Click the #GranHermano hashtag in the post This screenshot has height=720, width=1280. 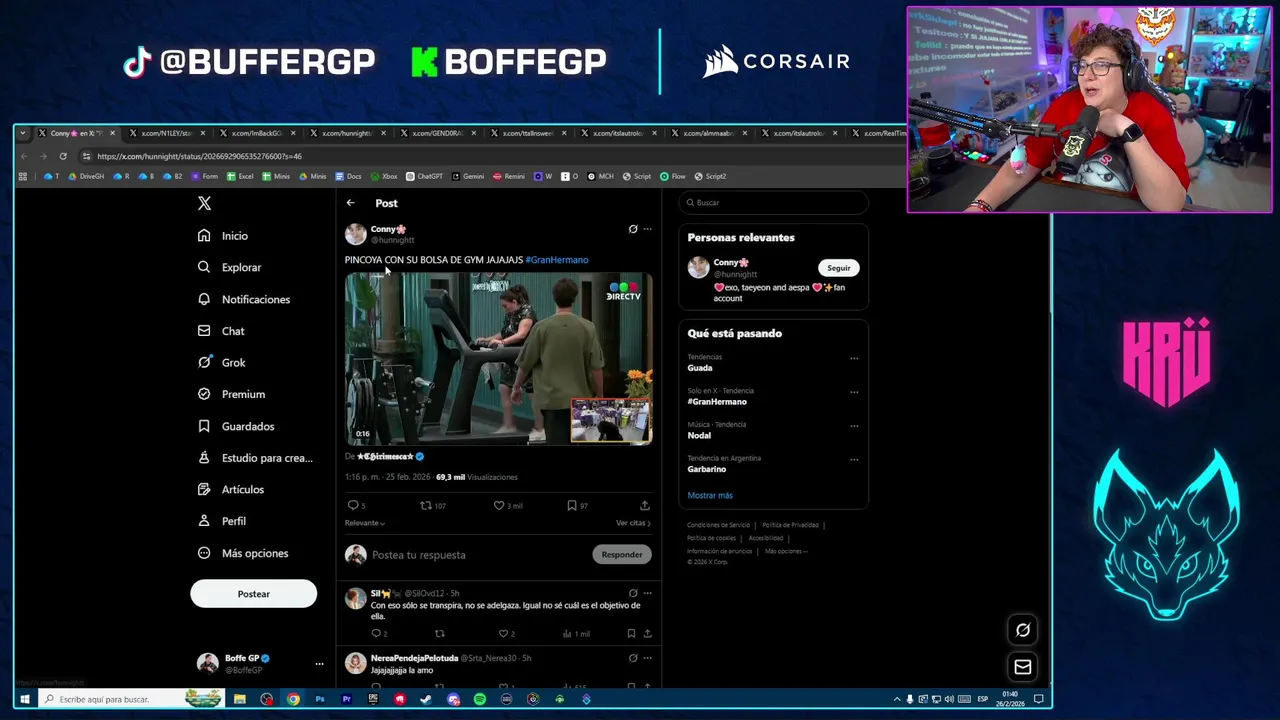pos(557,260)
